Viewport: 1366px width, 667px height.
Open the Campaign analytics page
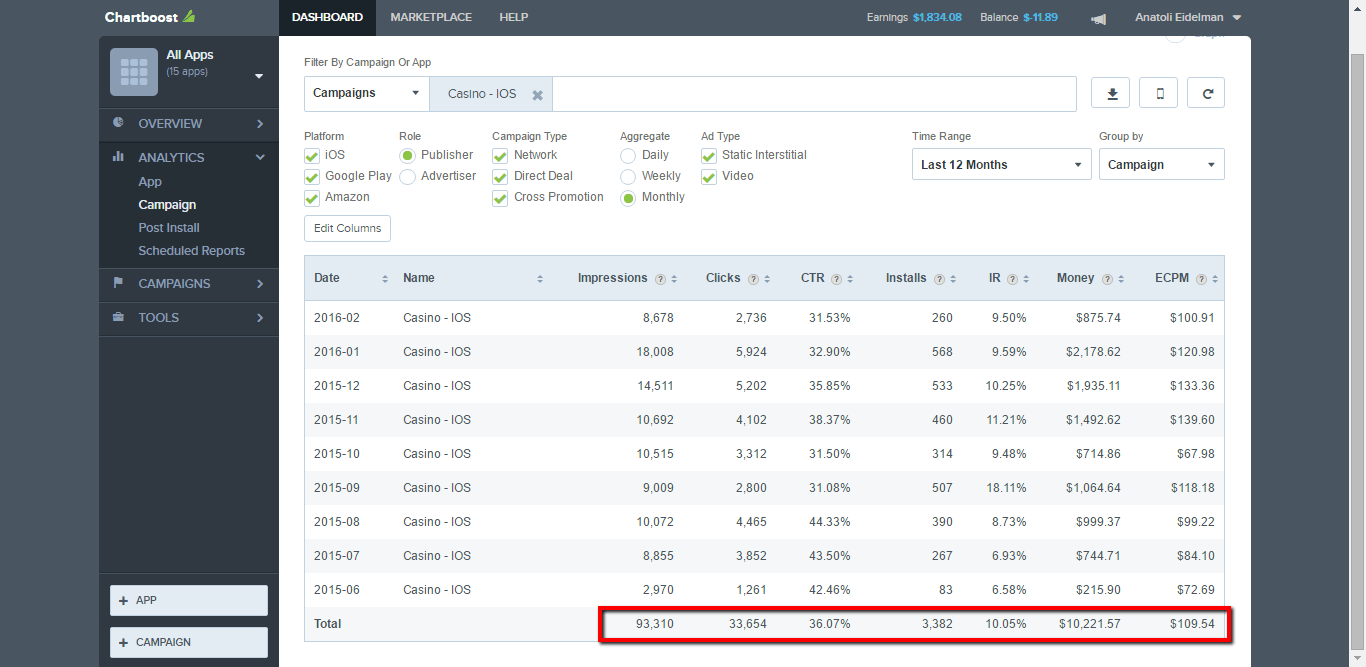coord(167,205)
